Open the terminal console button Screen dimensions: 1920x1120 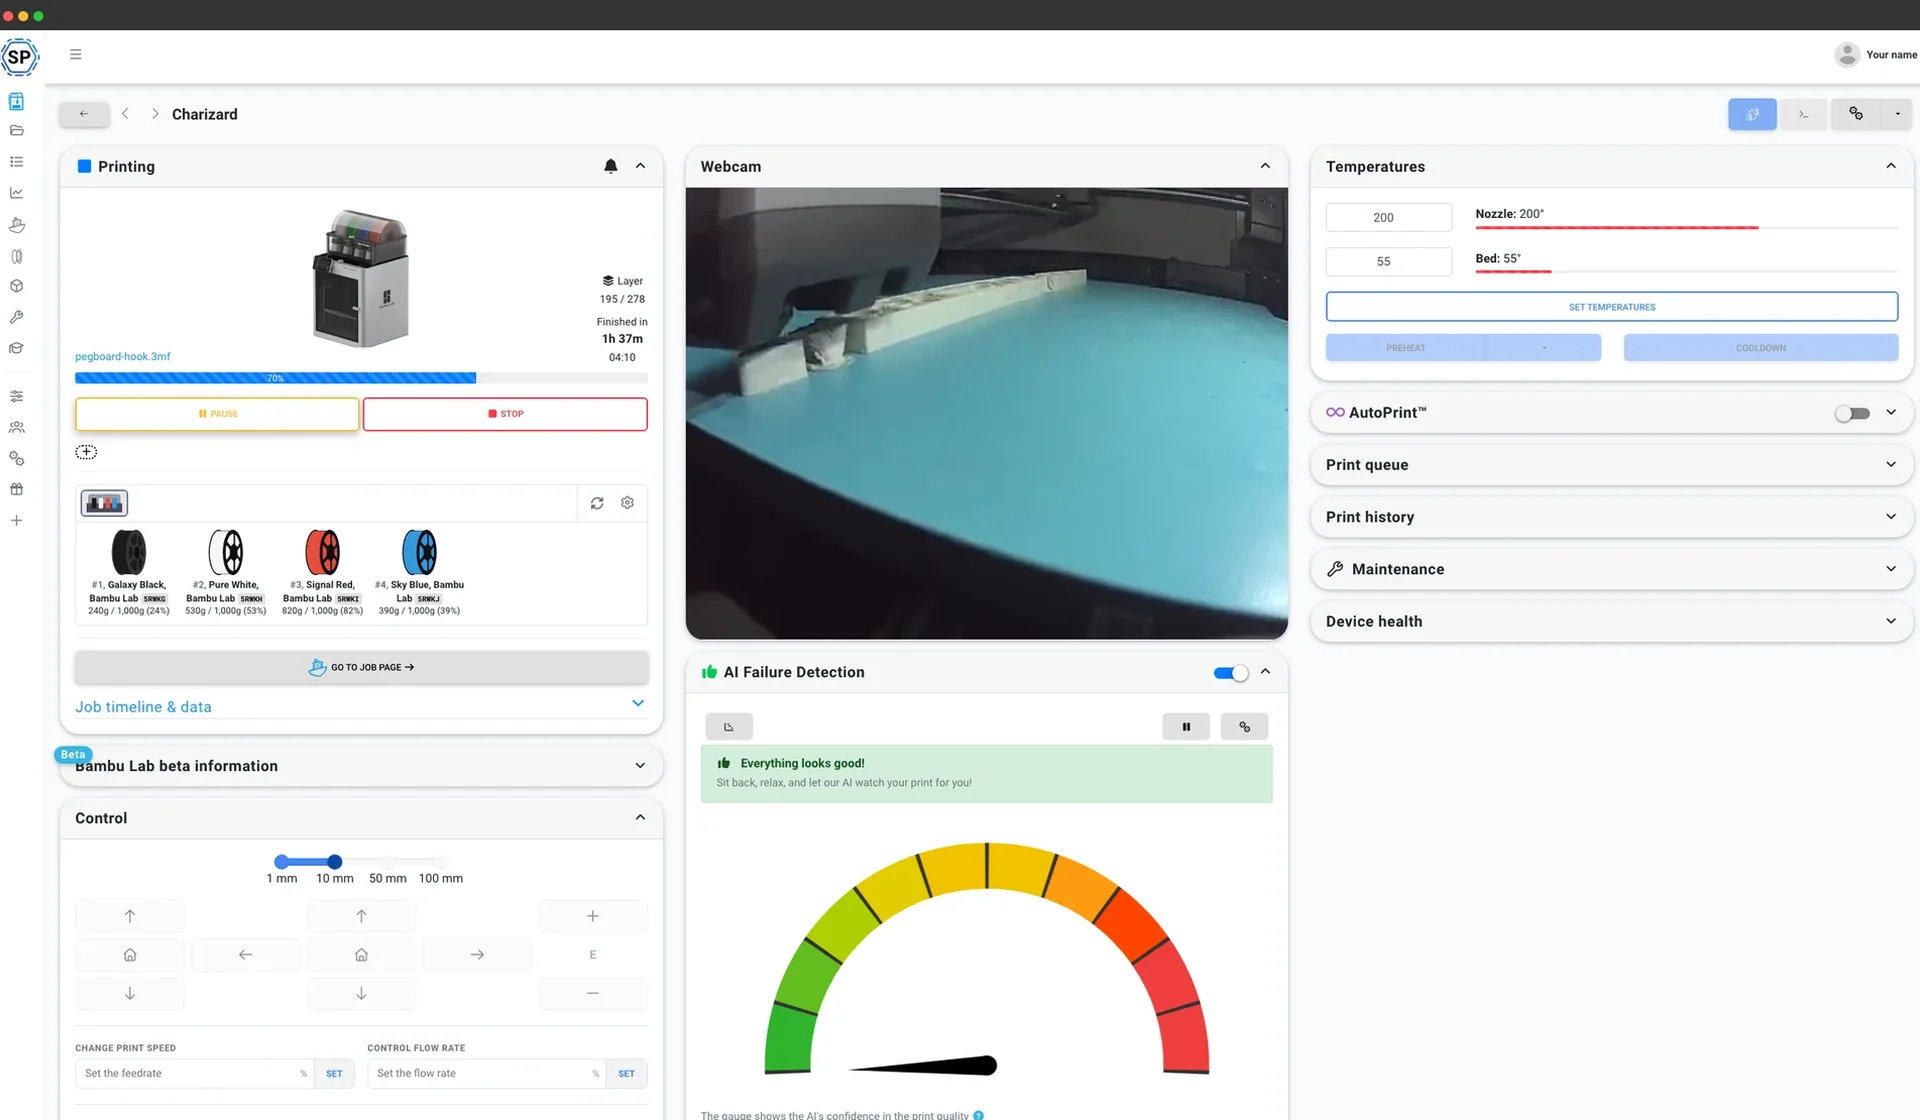tap(1803, 114)
